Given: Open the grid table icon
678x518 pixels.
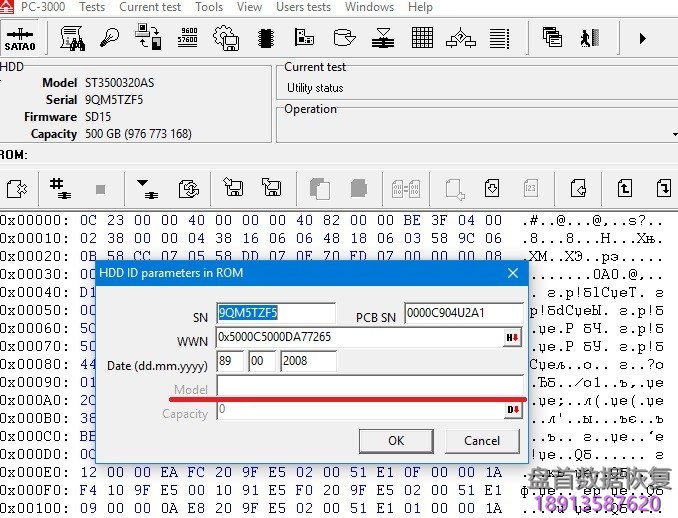Looking at the screenshot, I should point(422,38).
